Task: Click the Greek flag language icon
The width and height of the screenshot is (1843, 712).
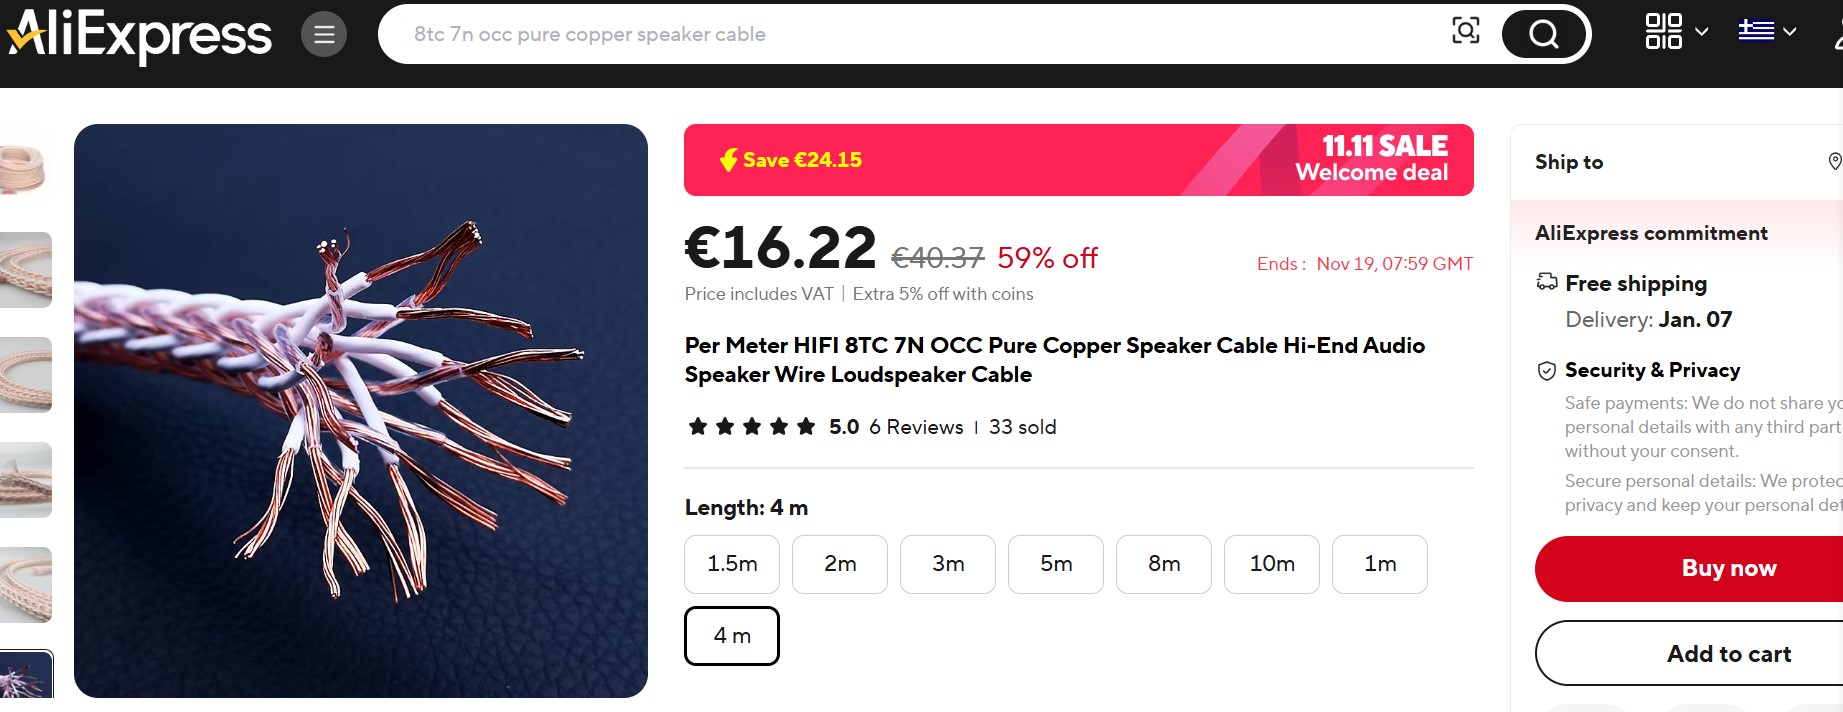Action: pos(1756,31)
